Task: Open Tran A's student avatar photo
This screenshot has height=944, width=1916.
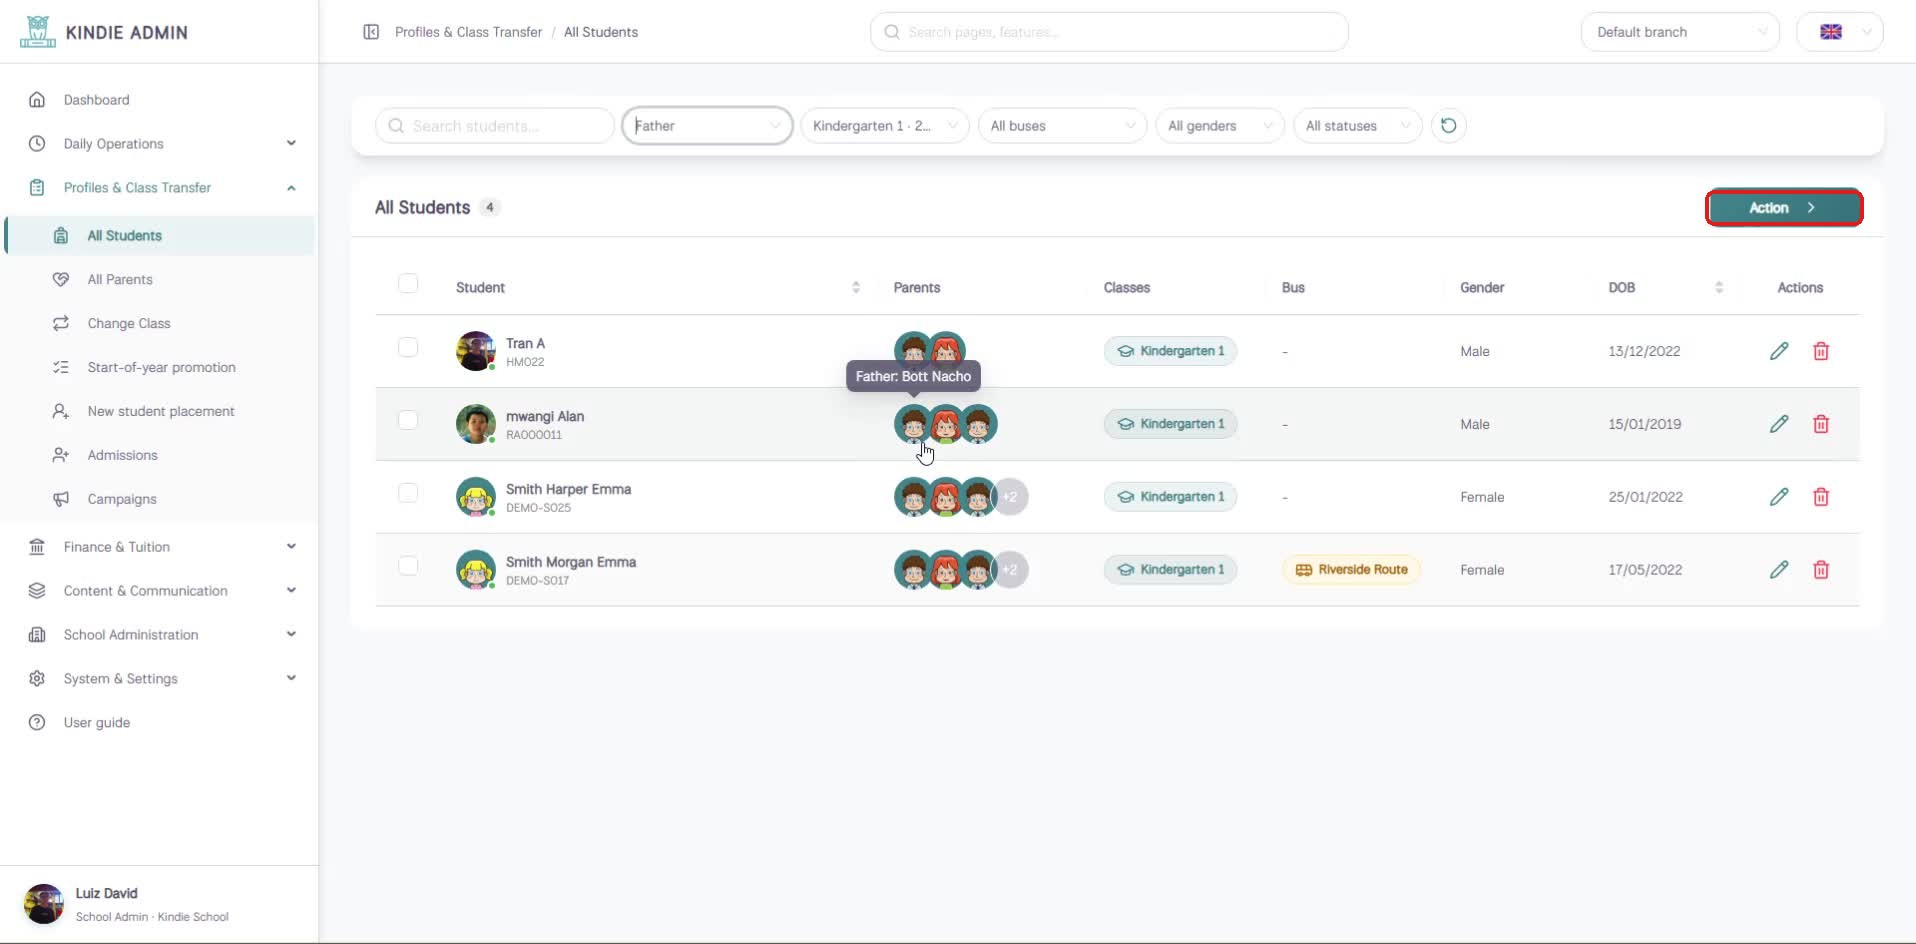Action: 476,351
